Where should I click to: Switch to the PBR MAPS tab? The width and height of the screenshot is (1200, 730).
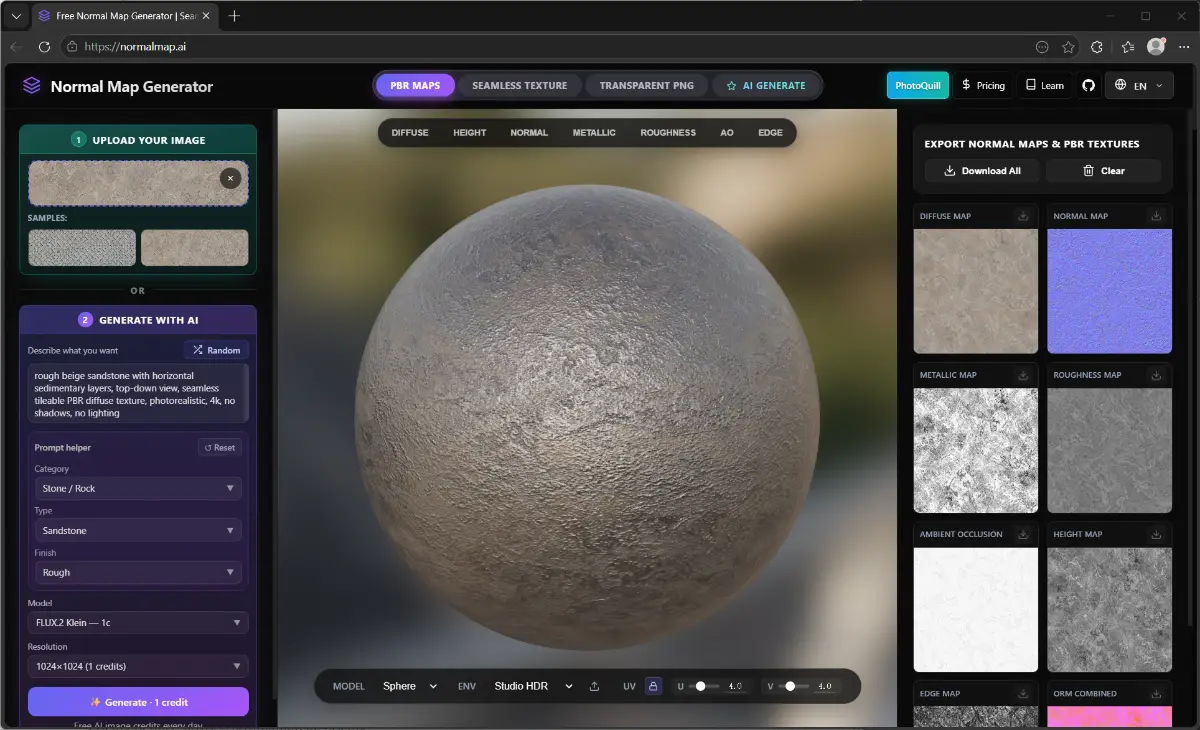coord(415,86)
